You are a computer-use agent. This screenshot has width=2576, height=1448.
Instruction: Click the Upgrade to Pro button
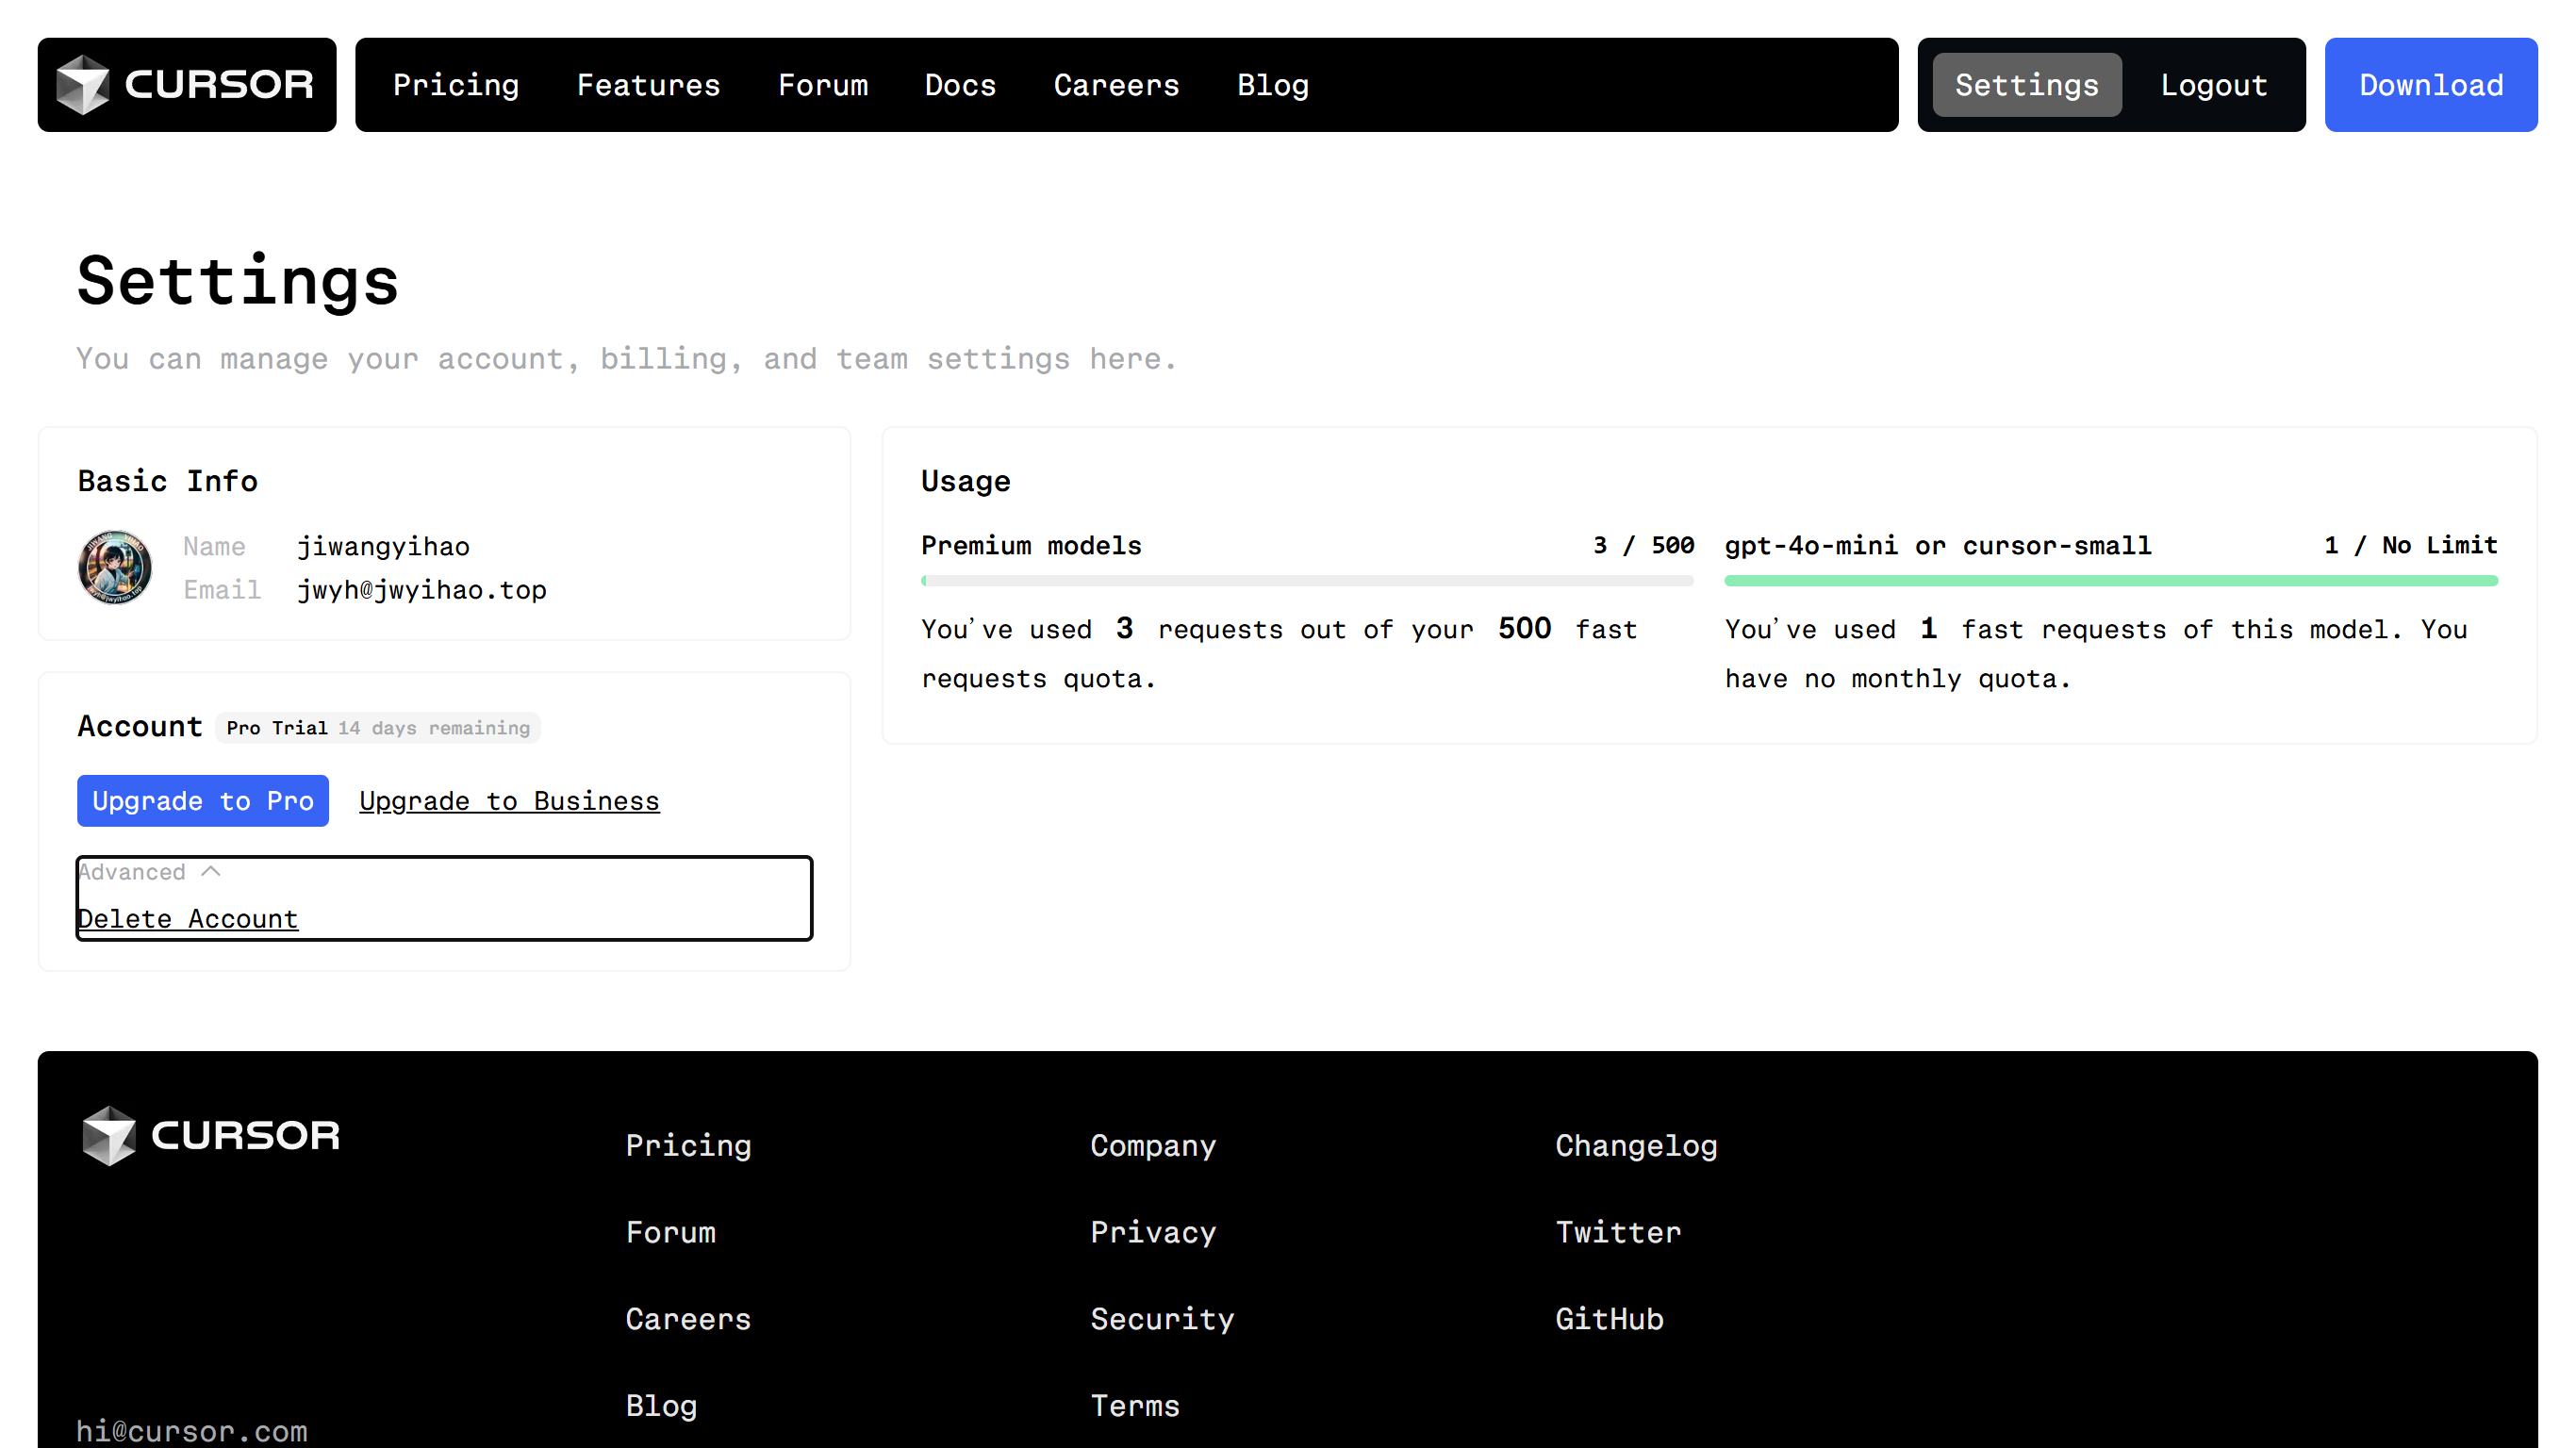[x=203, y=801]
